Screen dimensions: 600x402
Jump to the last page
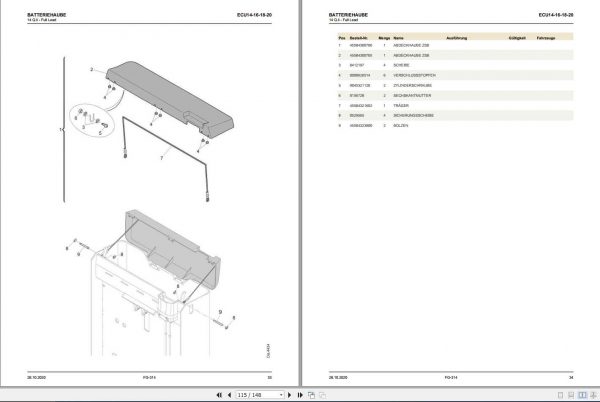(x=300, y=395)
